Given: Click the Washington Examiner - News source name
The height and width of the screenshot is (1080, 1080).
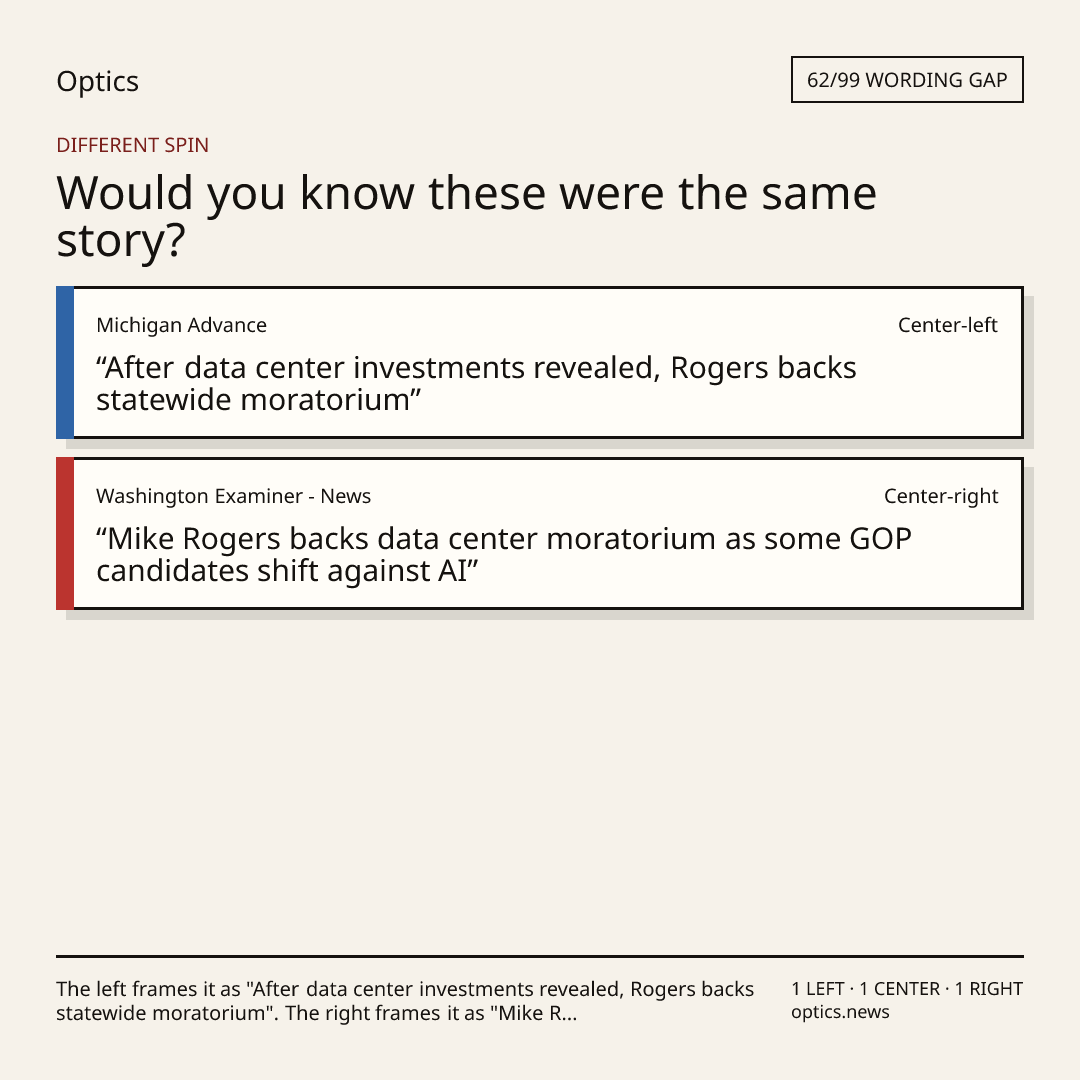Looking at the screenshot, I should 233,496.
